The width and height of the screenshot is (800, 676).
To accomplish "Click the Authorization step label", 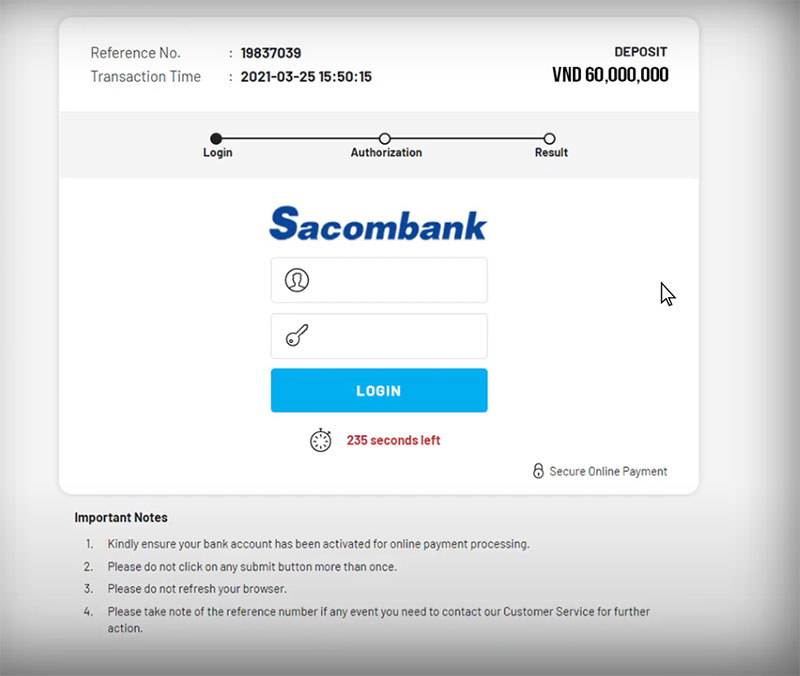I will (x=386, y=153).
